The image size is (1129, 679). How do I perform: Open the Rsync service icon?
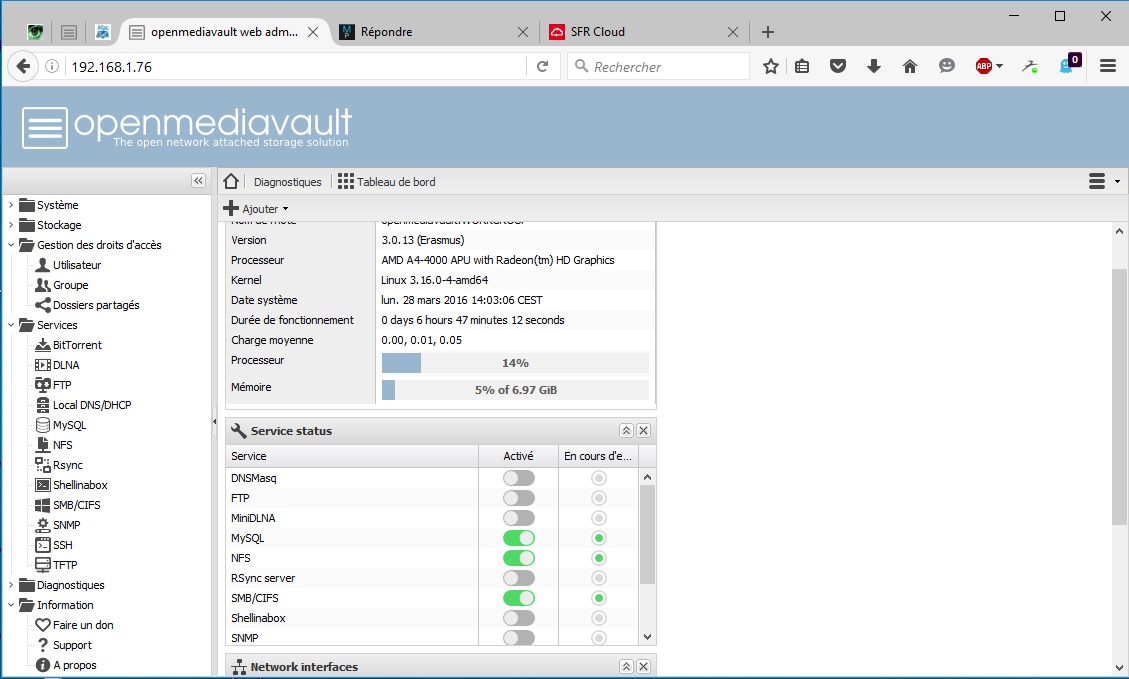pyautogui.click(x=42, y=465)
